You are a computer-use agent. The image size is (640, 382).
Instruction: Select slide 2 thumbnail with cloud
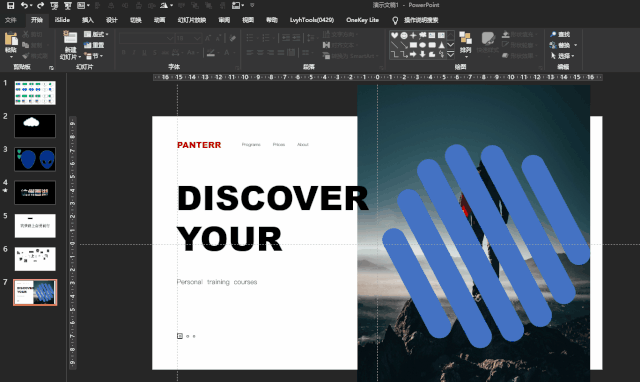pyautogui.click(x=35, y=126)
